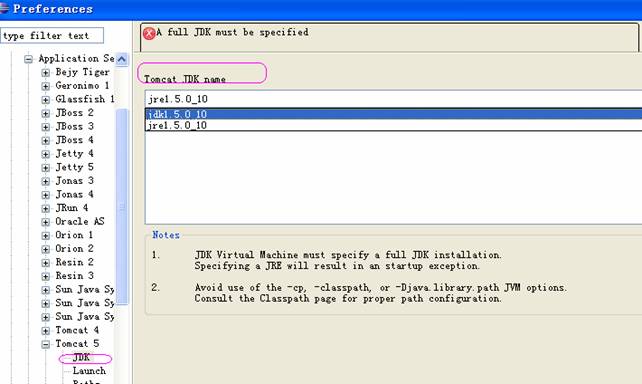
Task: Select Glassfish 1 in the tree
Action: click(84, 99)
